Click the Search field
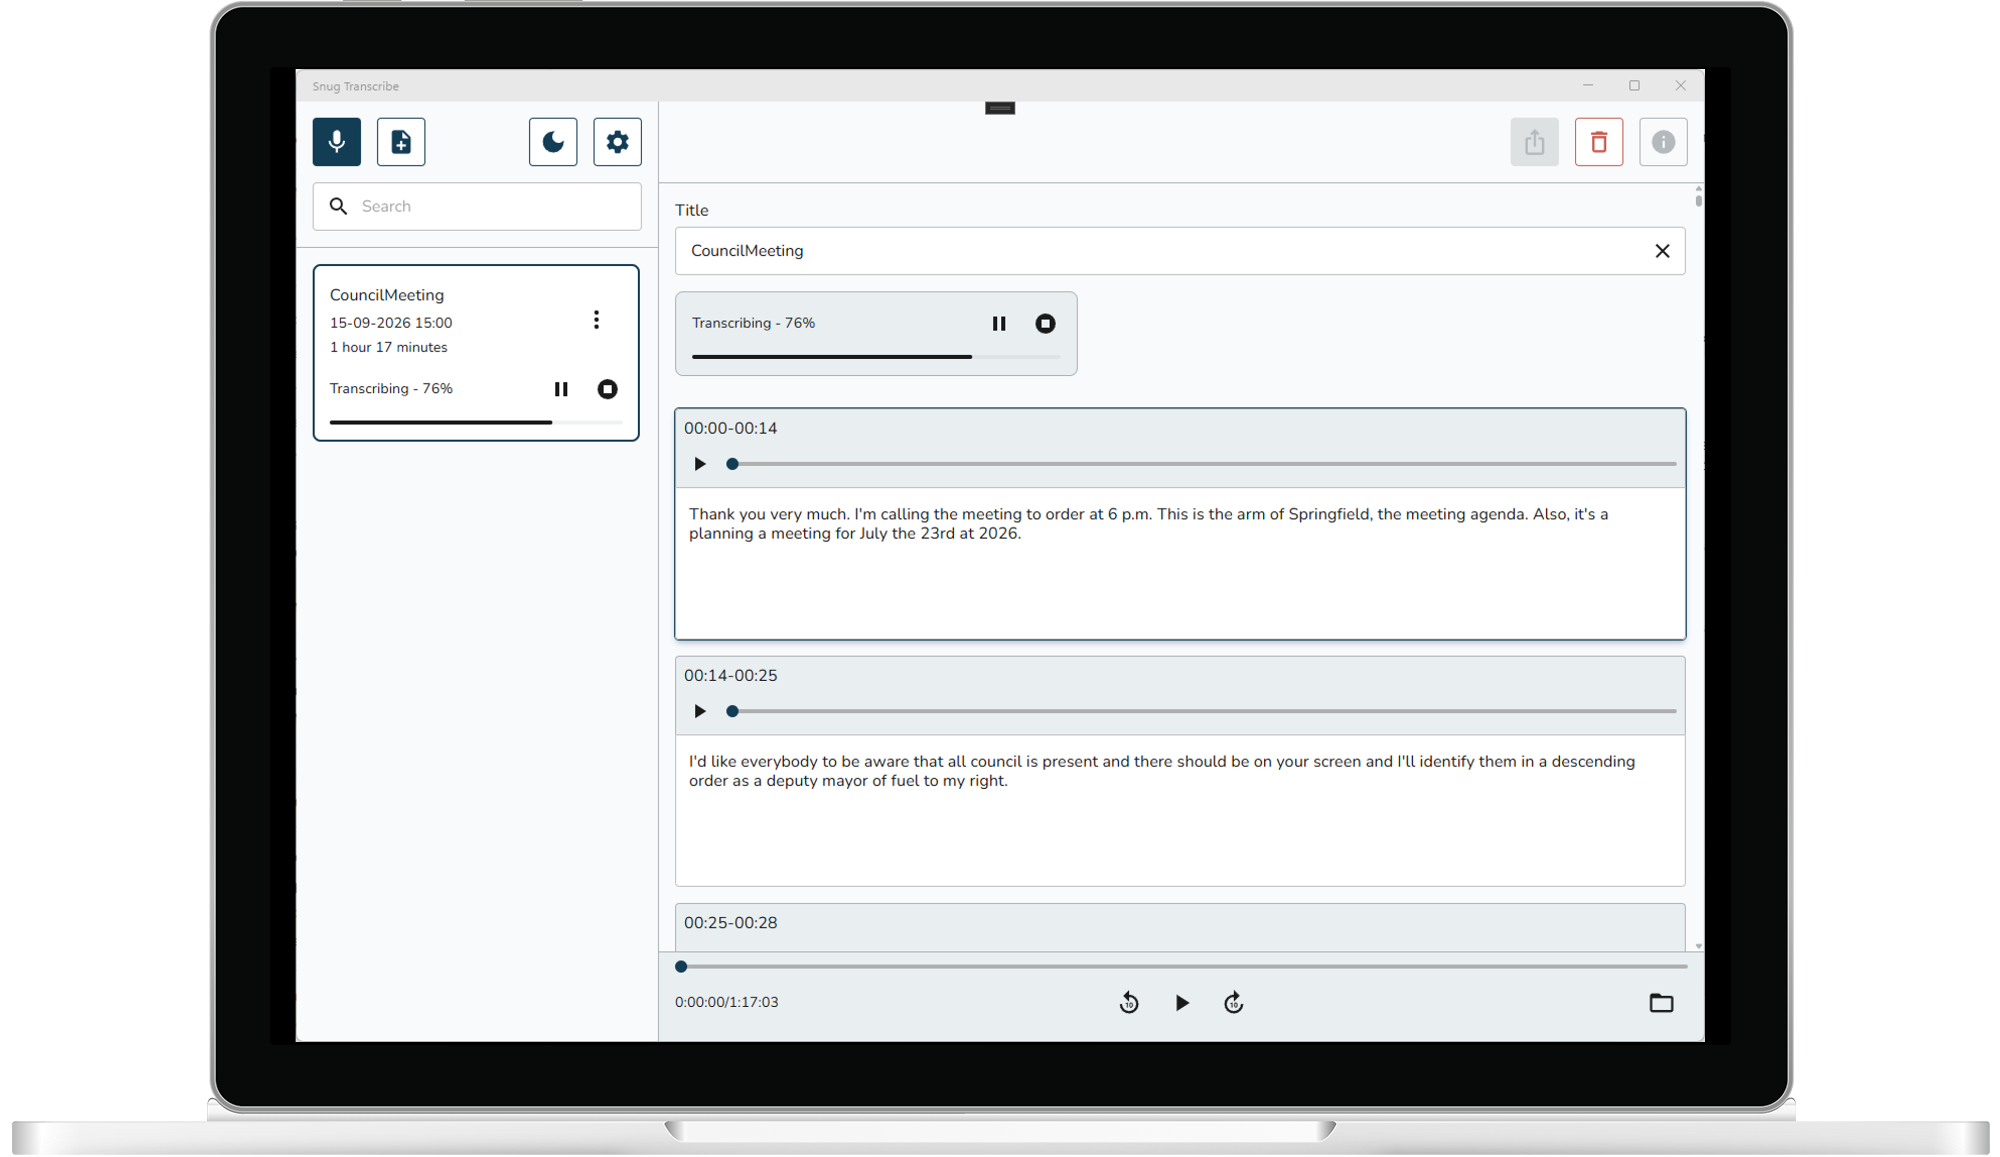This screenshot has width=2000, height=1157. 477,206
